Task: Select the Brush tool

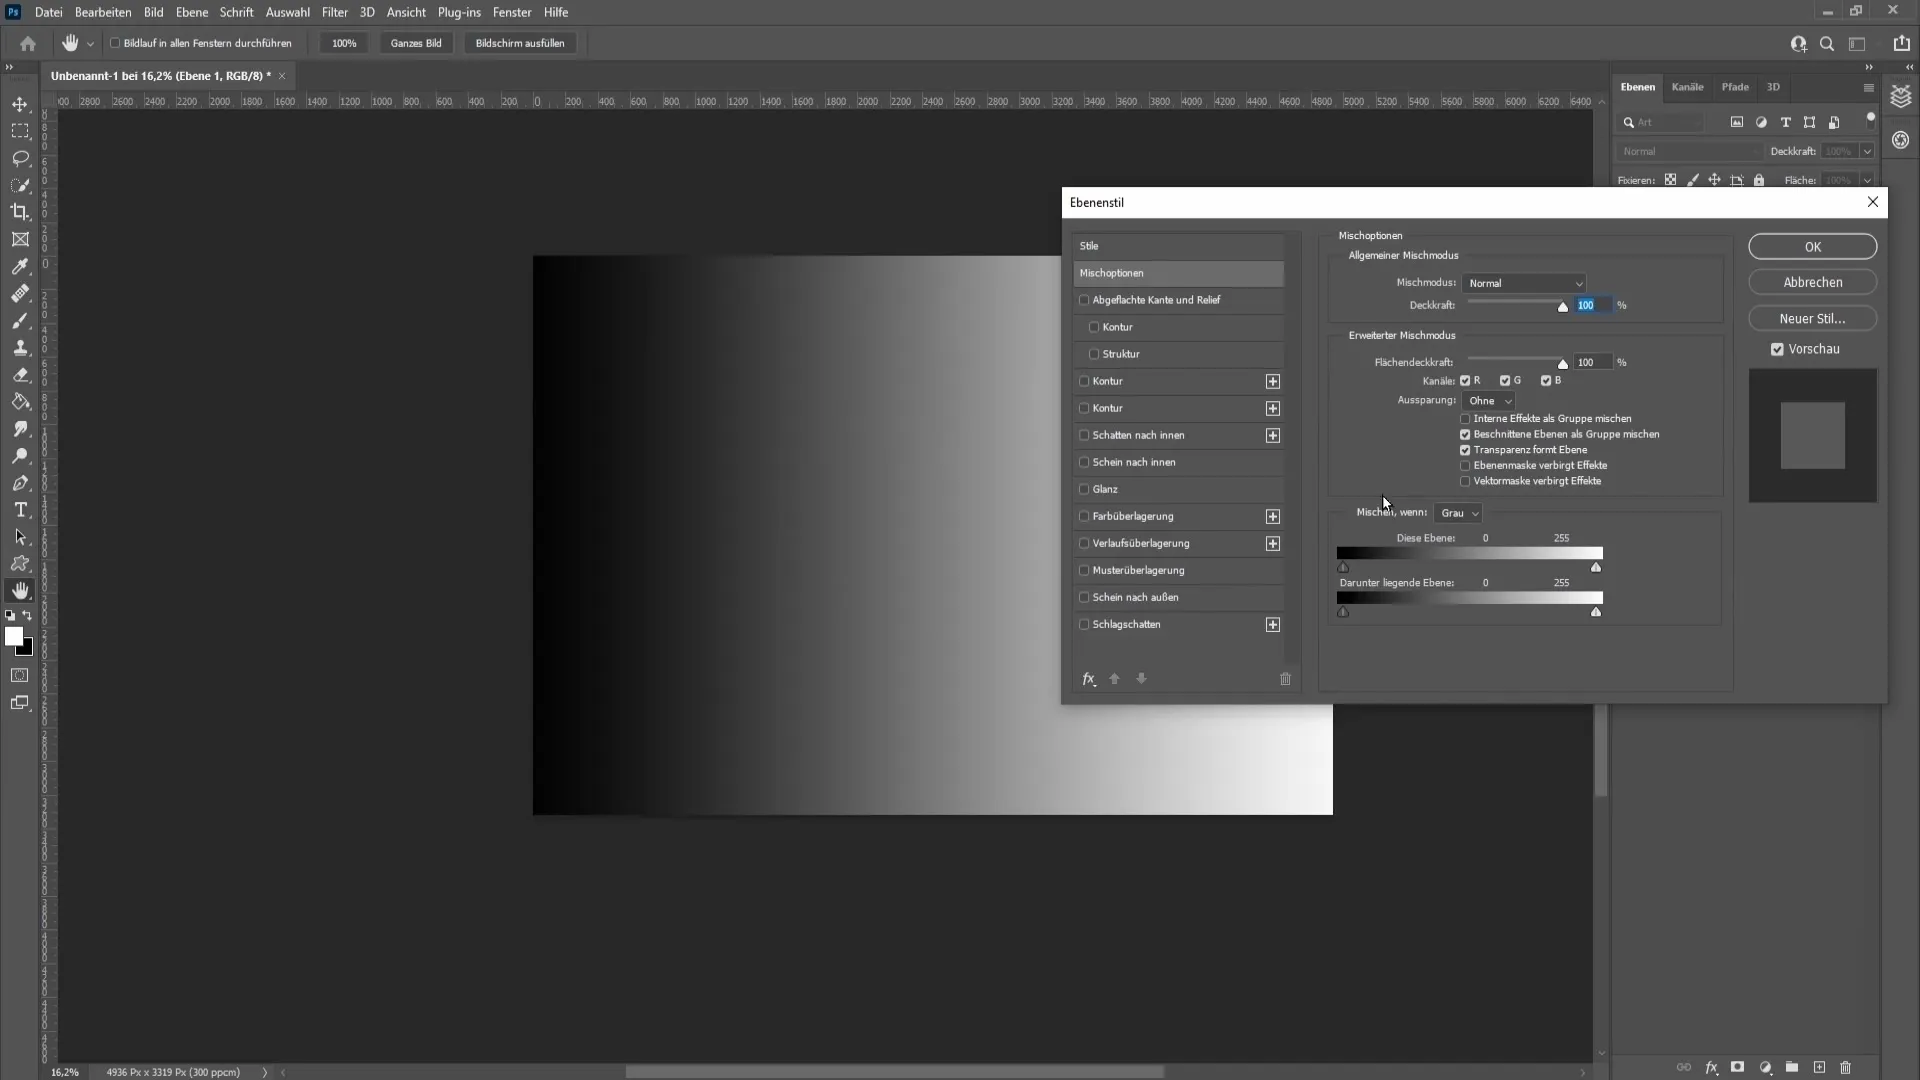Action: (20, 320)
